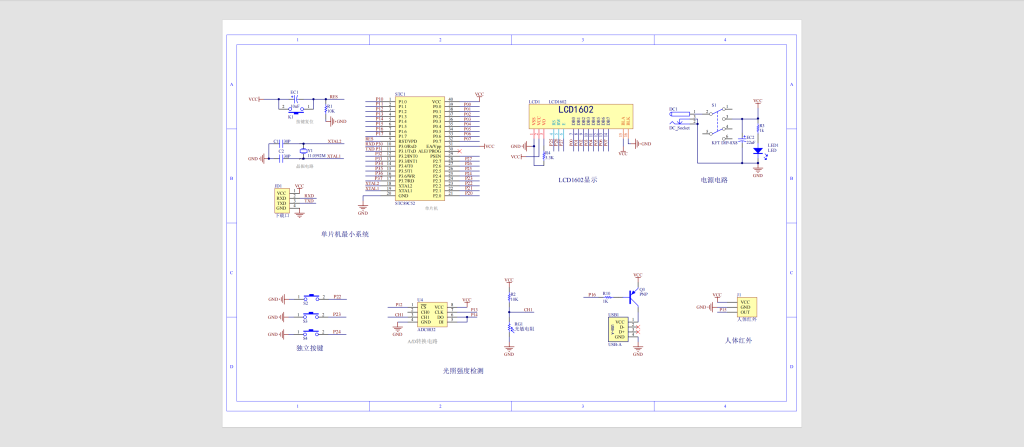
Task: Click the 光照强度检测 section label
Action: (x=463, y=370)
